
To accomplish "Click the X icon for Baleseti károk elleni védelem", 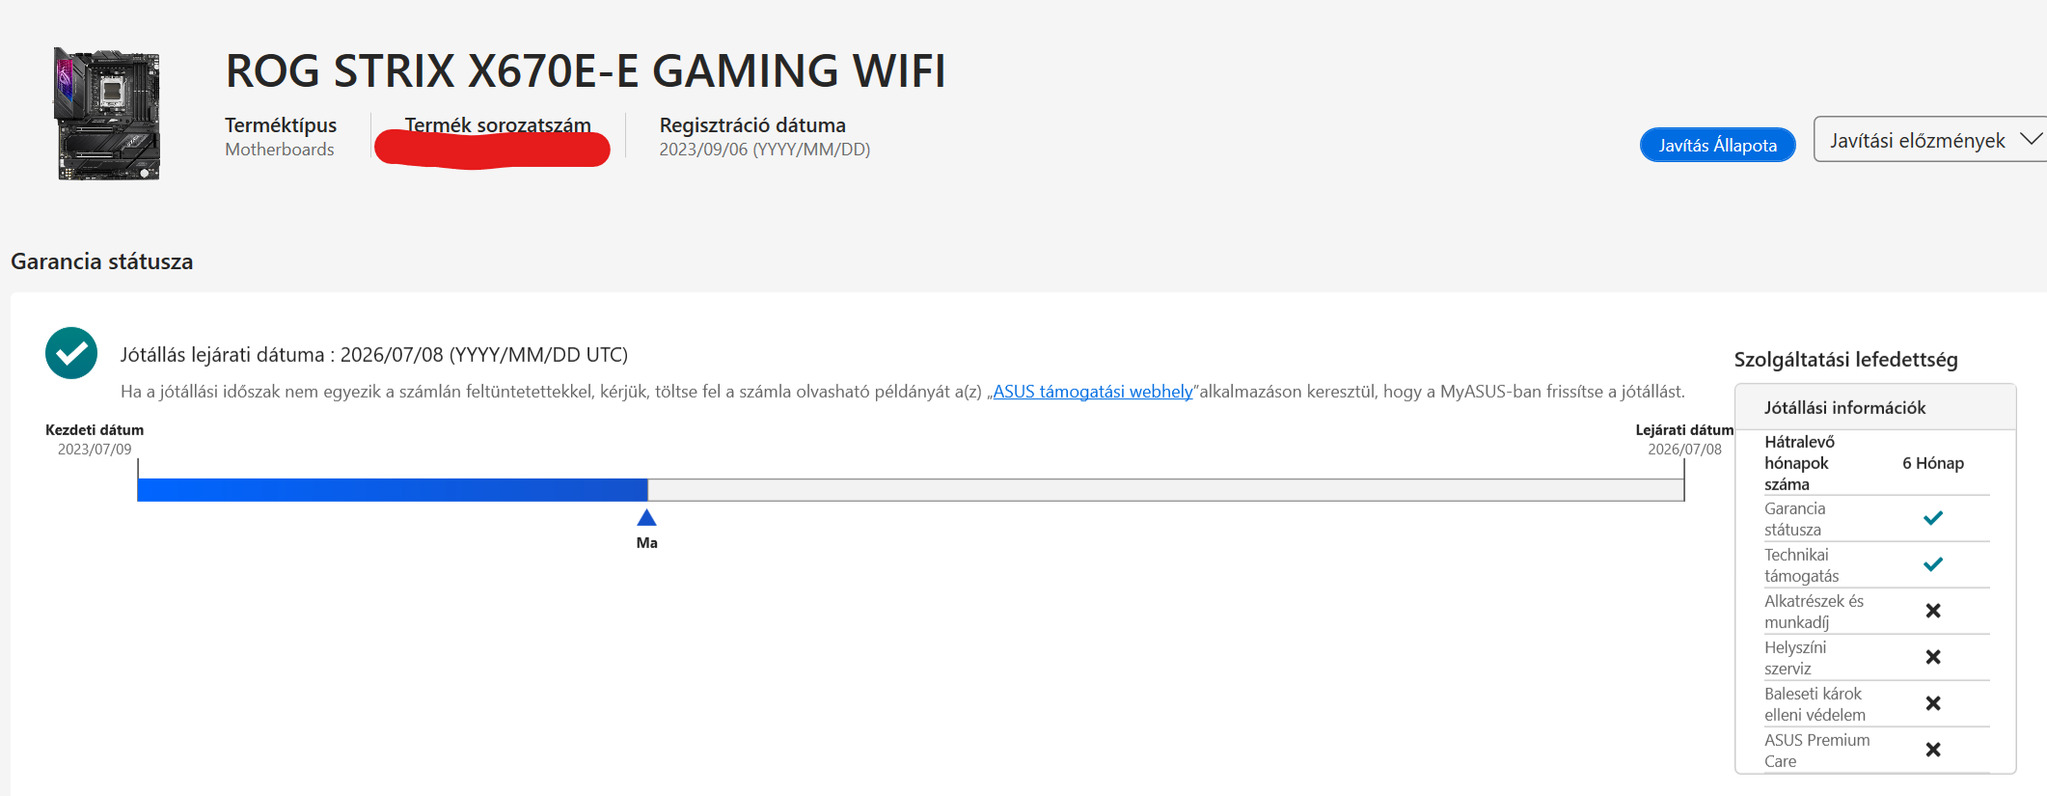I will pyautogui.click(x=1933, y=703).
